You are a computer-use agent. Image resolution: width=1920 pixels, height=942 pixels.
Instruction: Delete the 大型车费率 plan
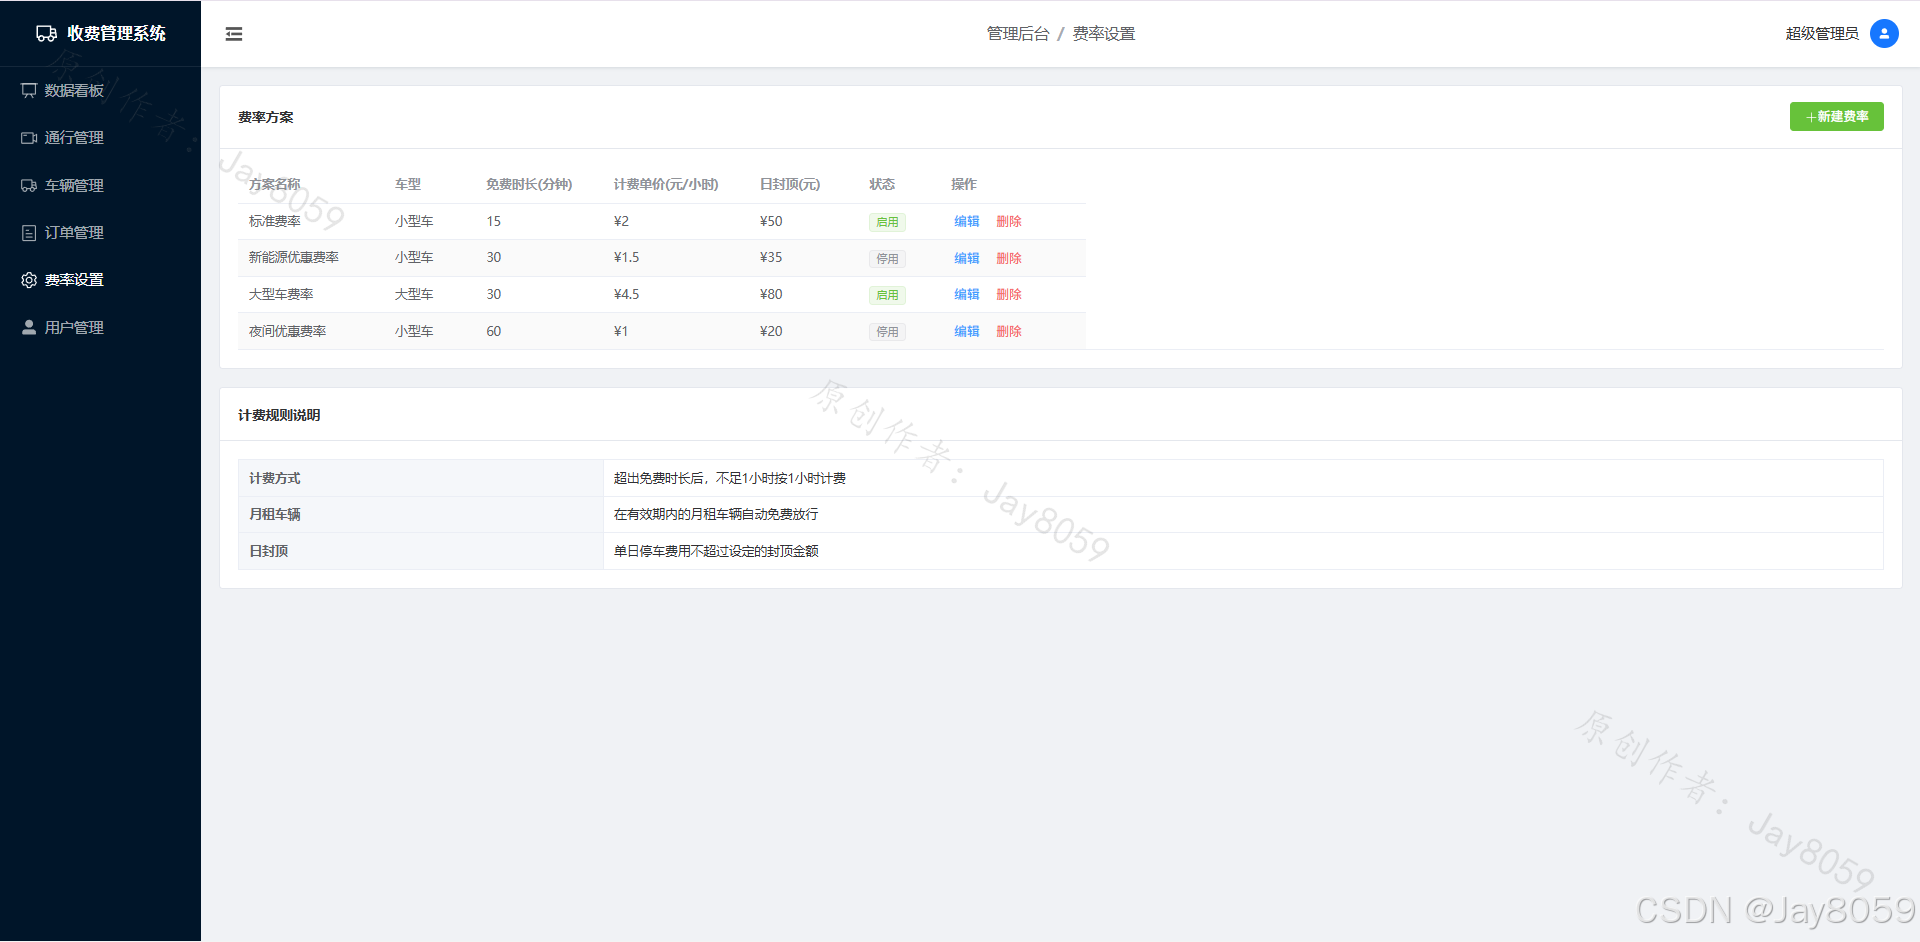1009,295
